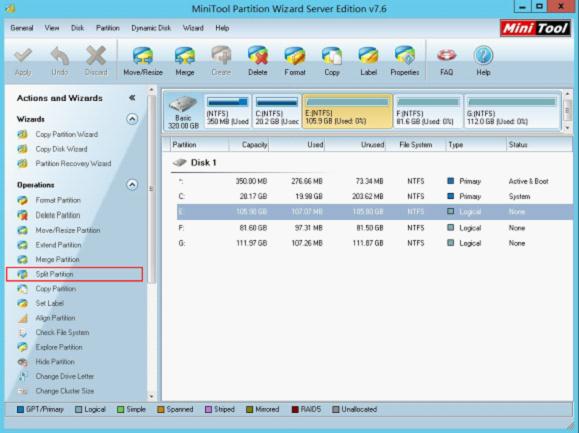Collapse the Operations section
This screenshot has width=579, height=433.
132,185
